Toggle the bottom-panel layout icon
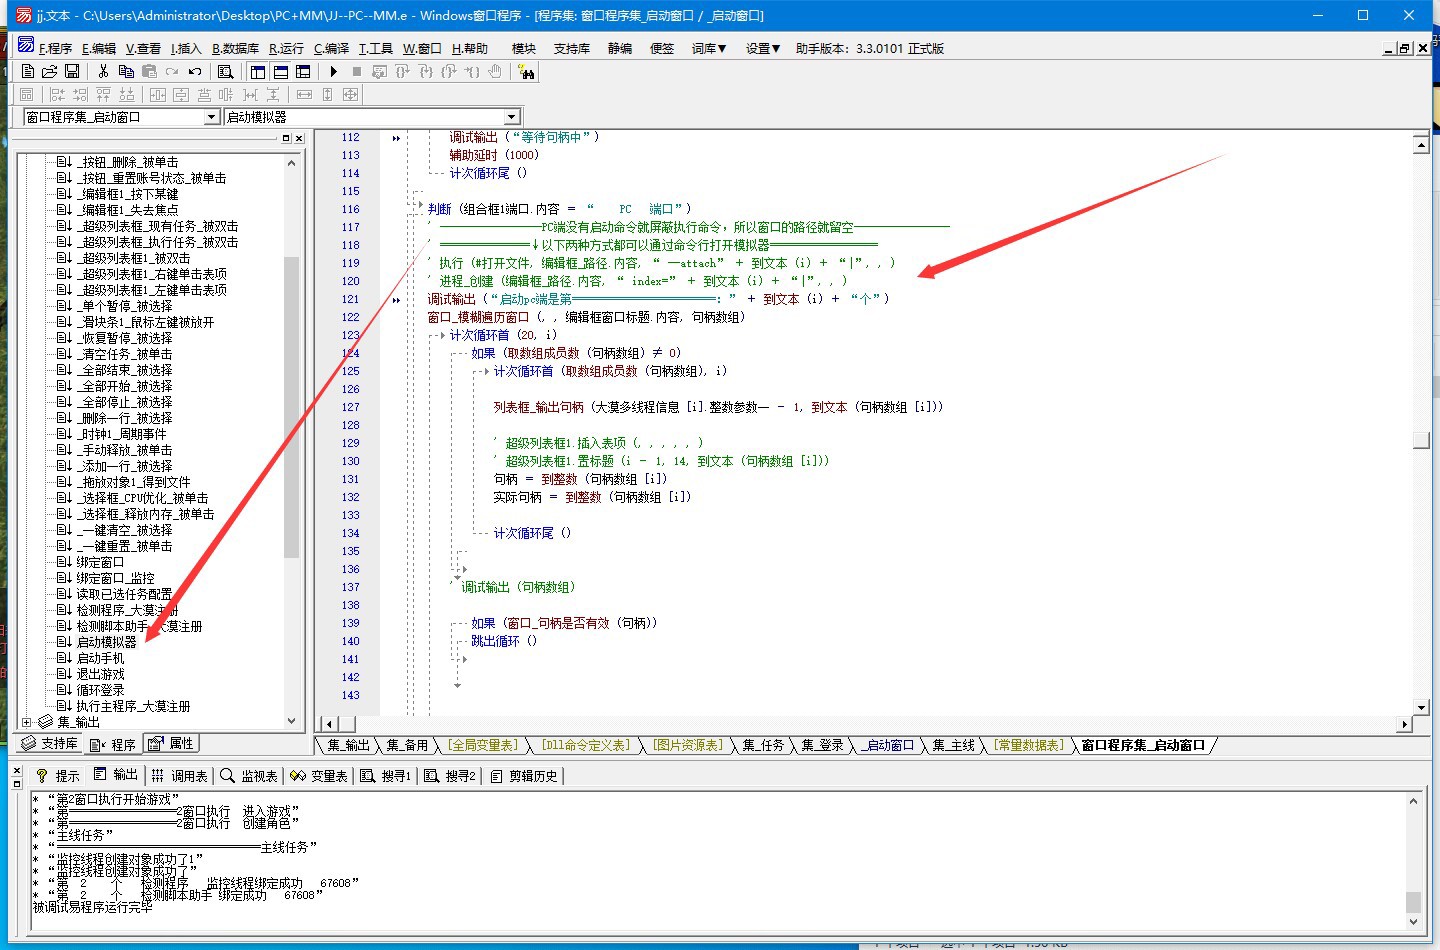Screen dimensions: 1440x950 pos(281,71)
